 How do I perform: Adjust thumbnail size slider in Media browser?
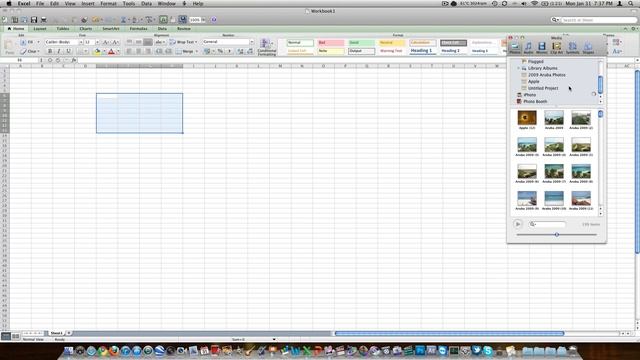click(x=557, y=235)
